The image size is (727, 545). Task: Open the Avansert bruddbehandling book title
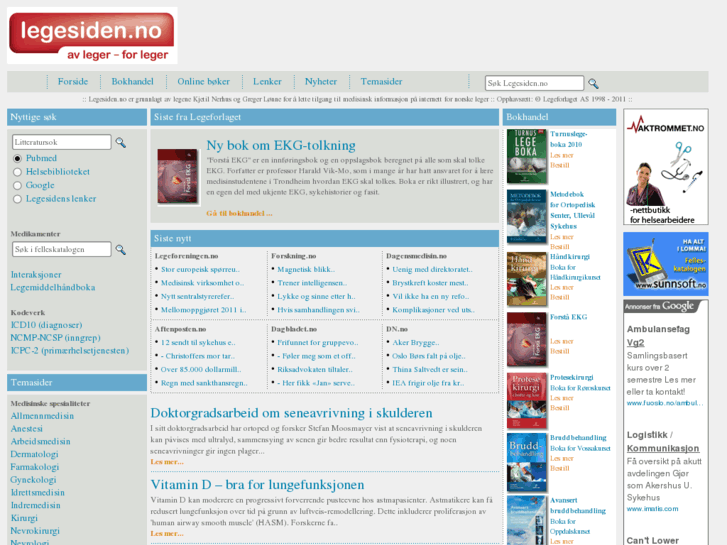pos(578,506)
